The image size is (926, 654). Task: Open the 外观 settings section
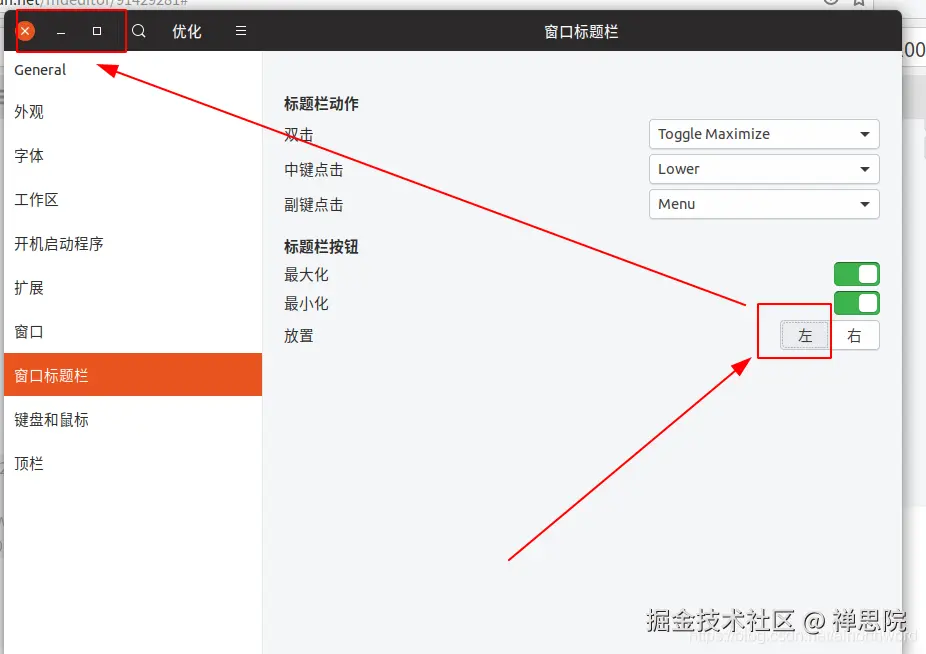30,112
